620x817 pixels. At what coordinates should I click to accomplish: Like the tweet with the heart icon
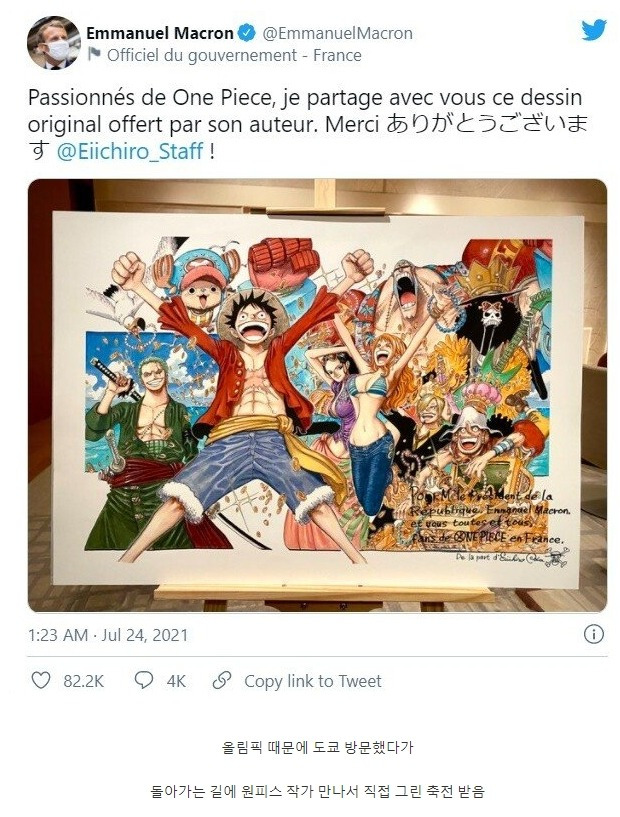(x=41, y=681)
